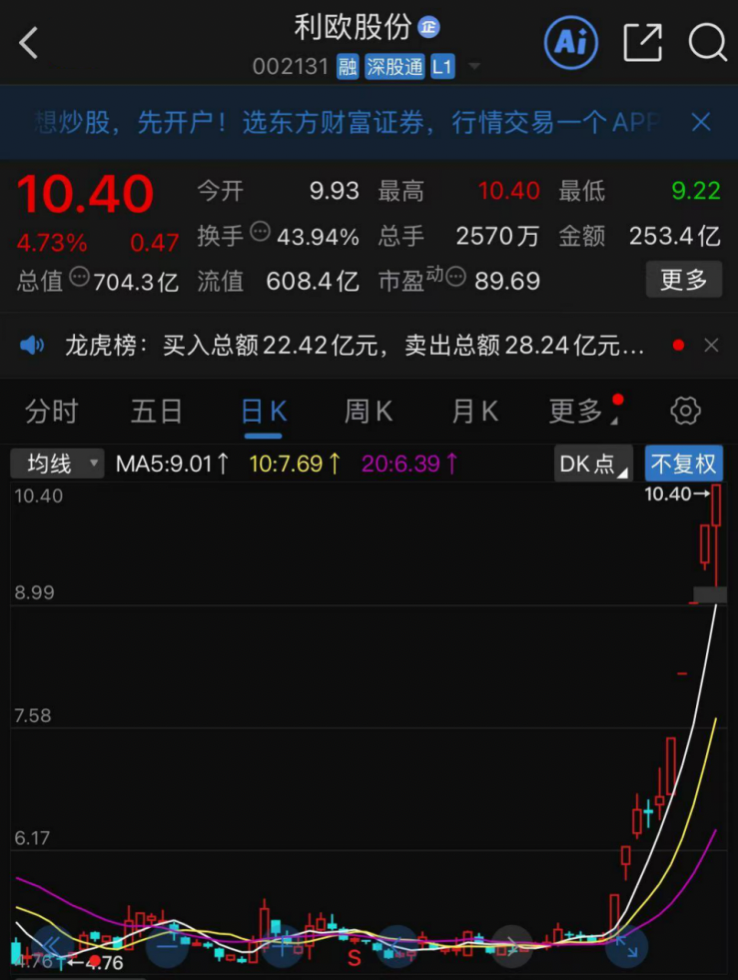Image resolution: width=738 pixels, height=980 pixels.
Task: Open search with the magnifier icon
Action: (707, 42)
